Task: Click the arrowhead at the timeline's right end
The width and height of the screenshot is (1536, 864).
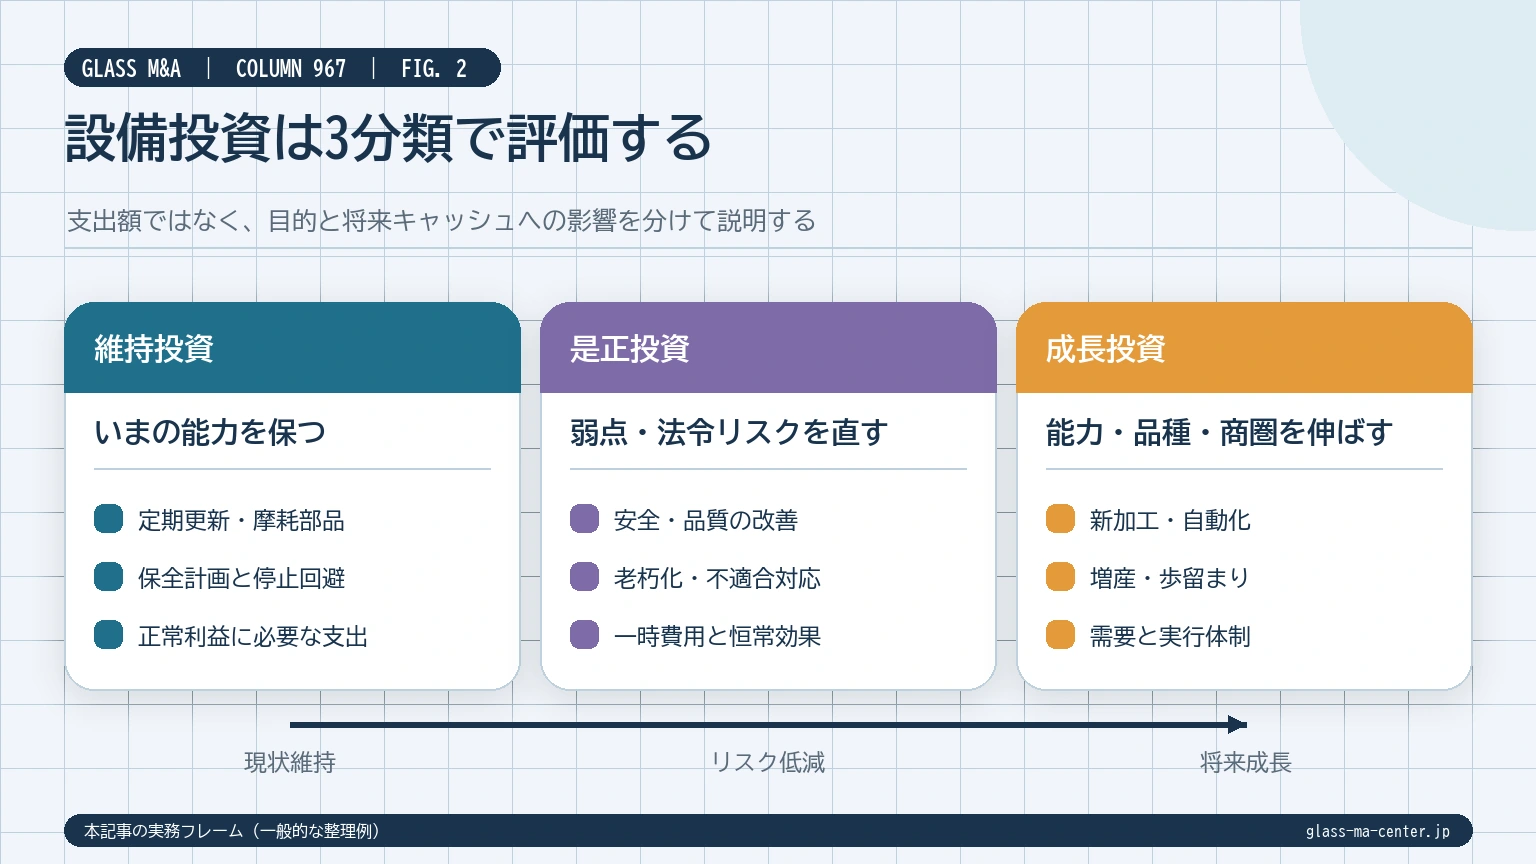Action: point(1238,725)
